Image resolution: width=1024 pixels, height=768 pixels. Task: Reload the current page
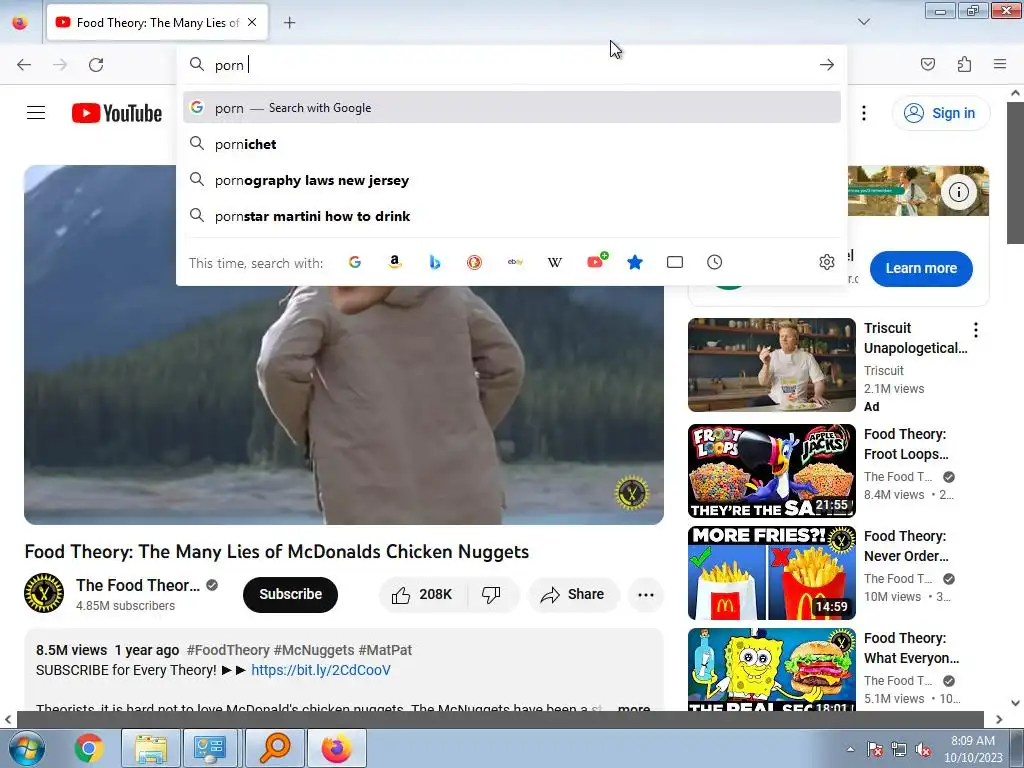[96, 65]
